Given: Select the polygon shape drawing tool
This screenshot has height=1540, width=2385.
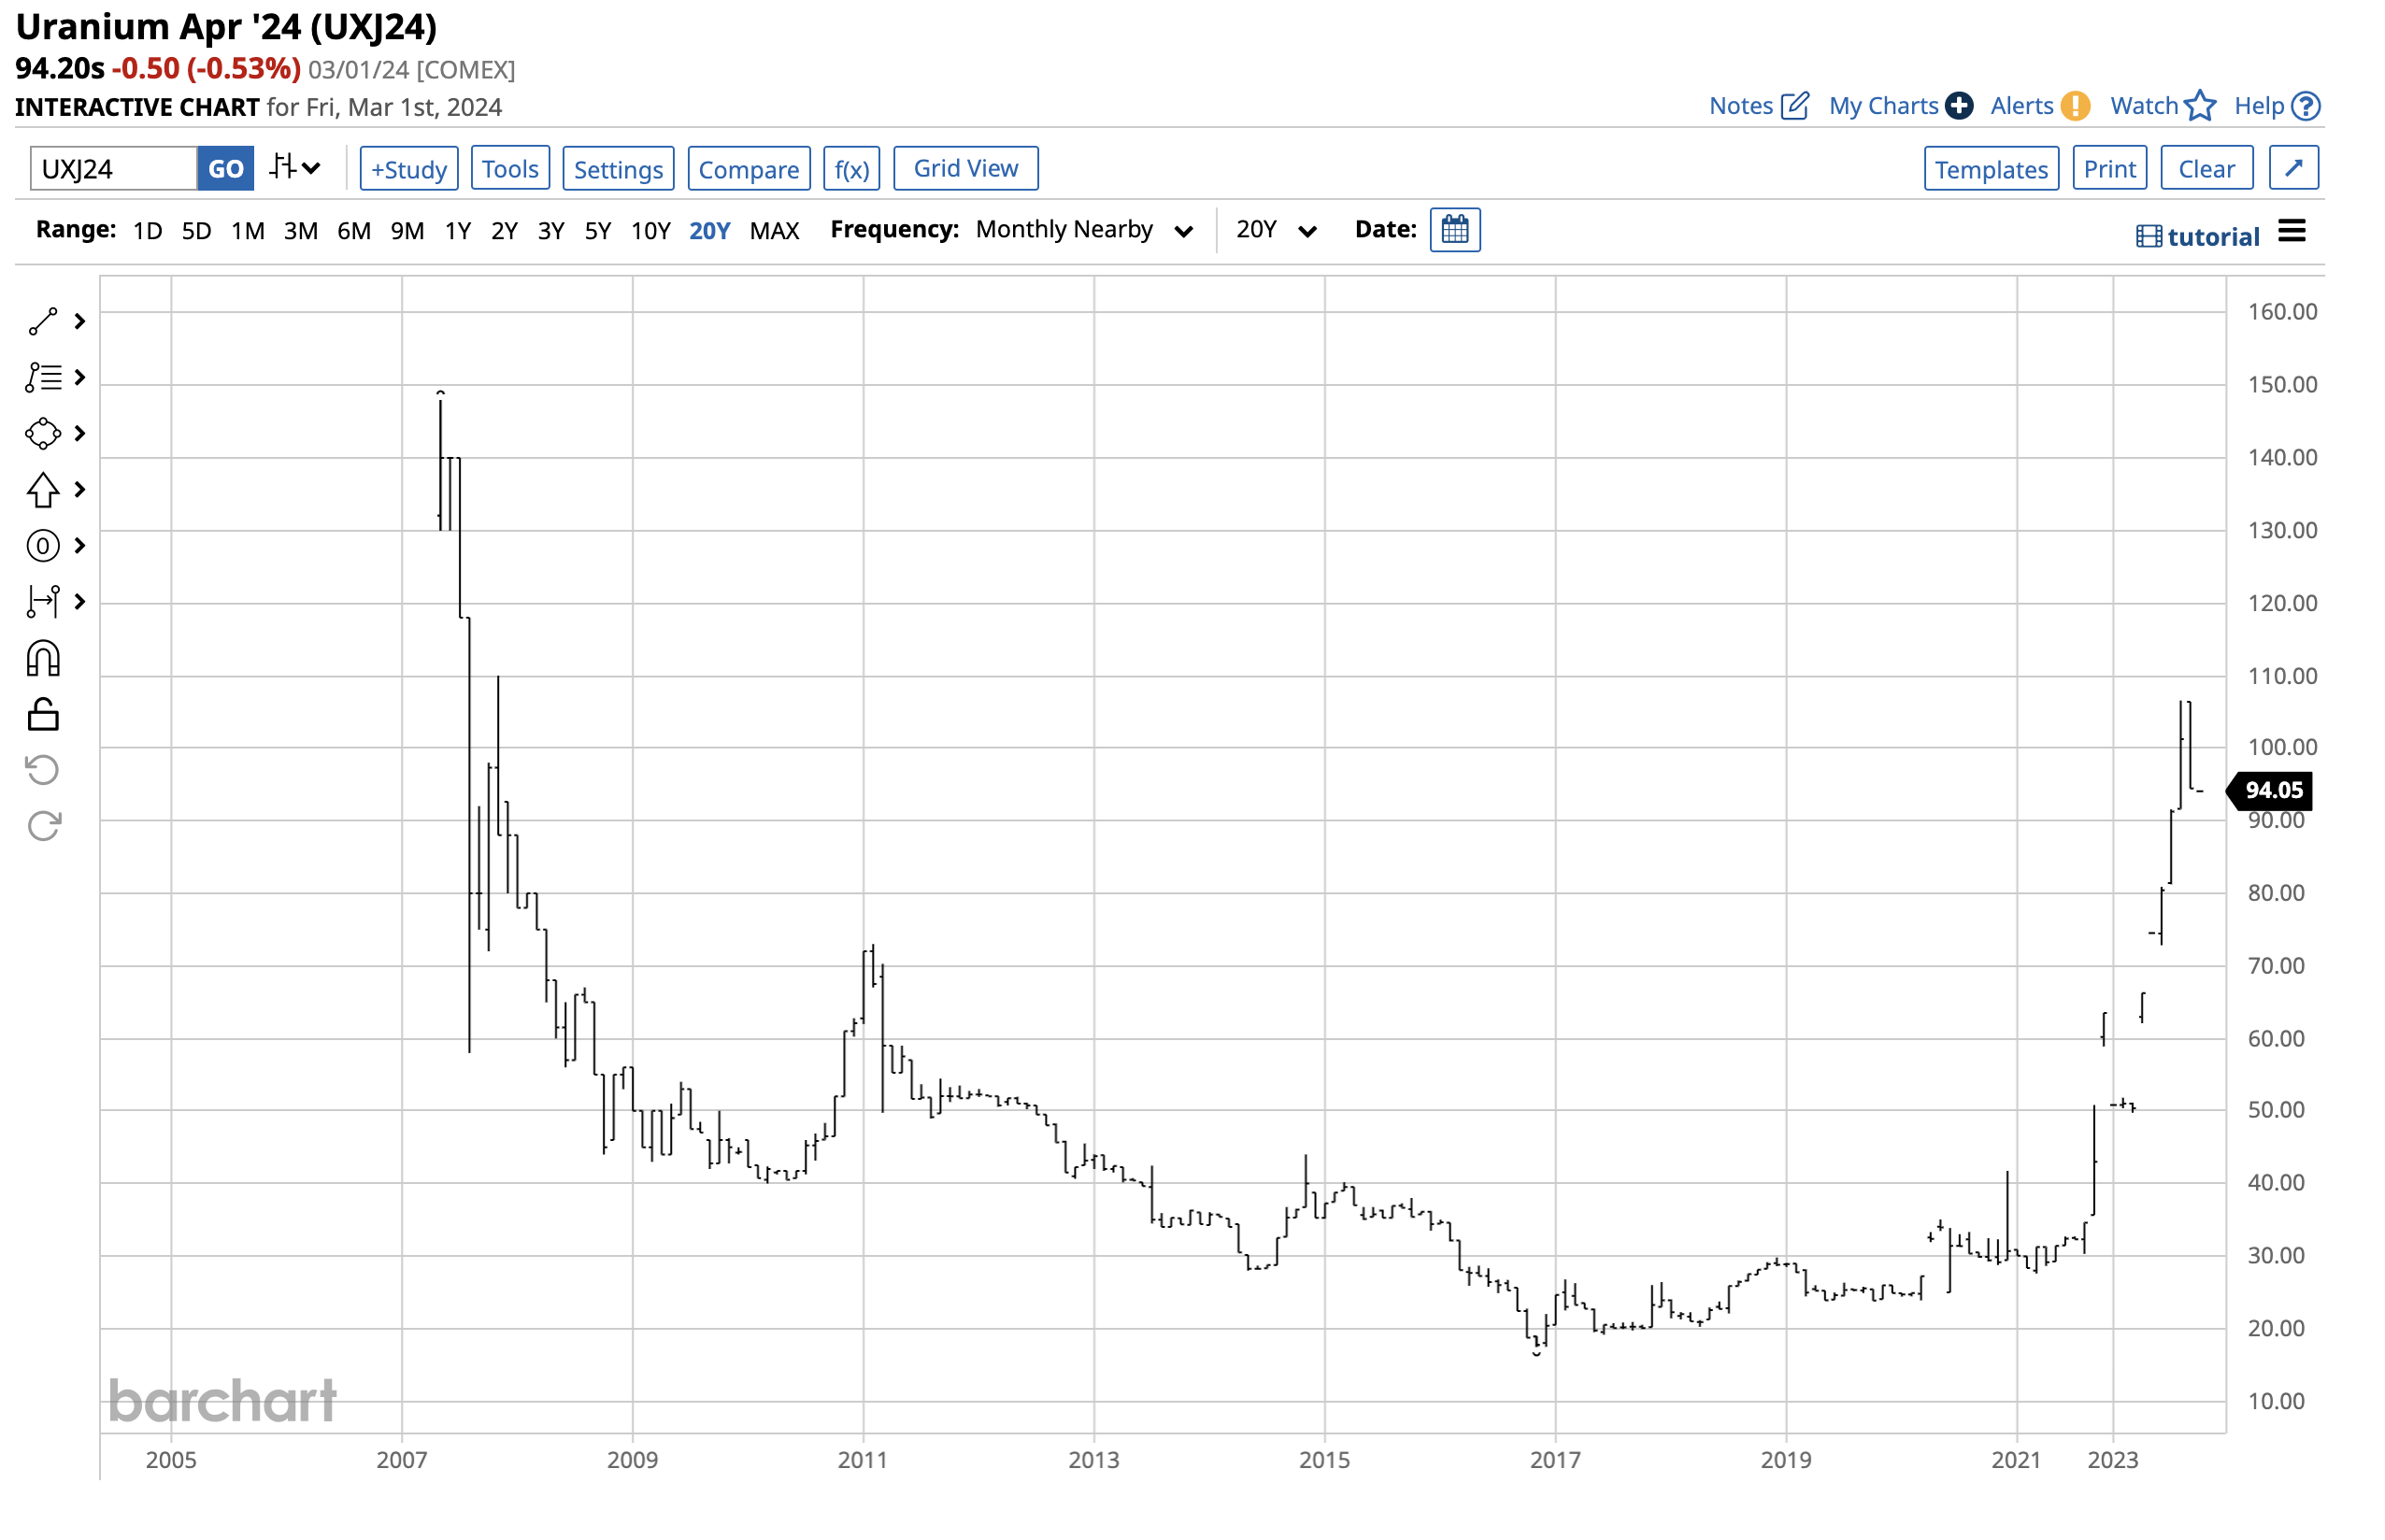Looking at the screenshot, I should [x=43, y=433].
